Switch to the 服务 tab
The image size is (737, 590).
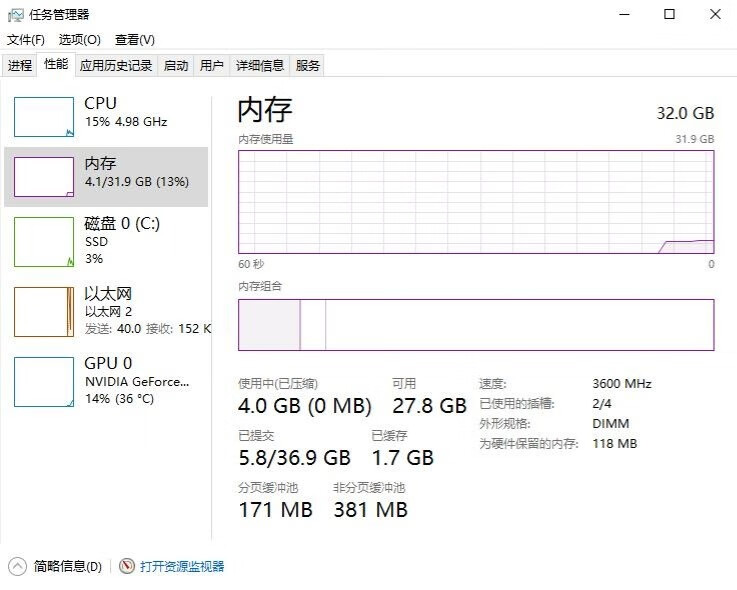pos(308,66)
